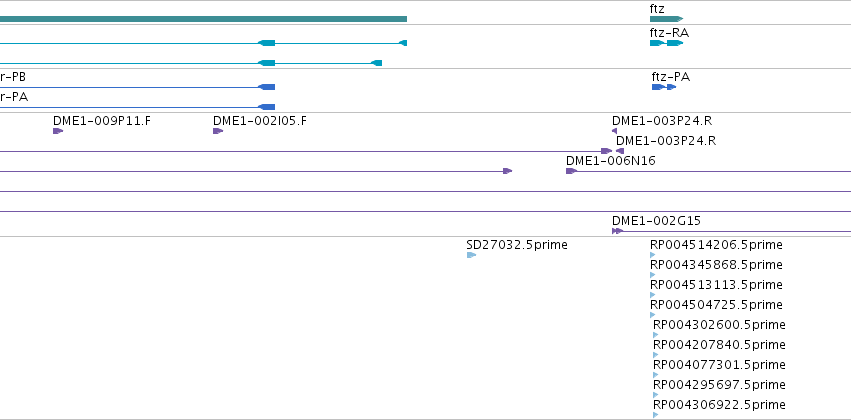851x420 pixels.
Task: Click the ftz-RA transcript label
Action: pos(669,33)
